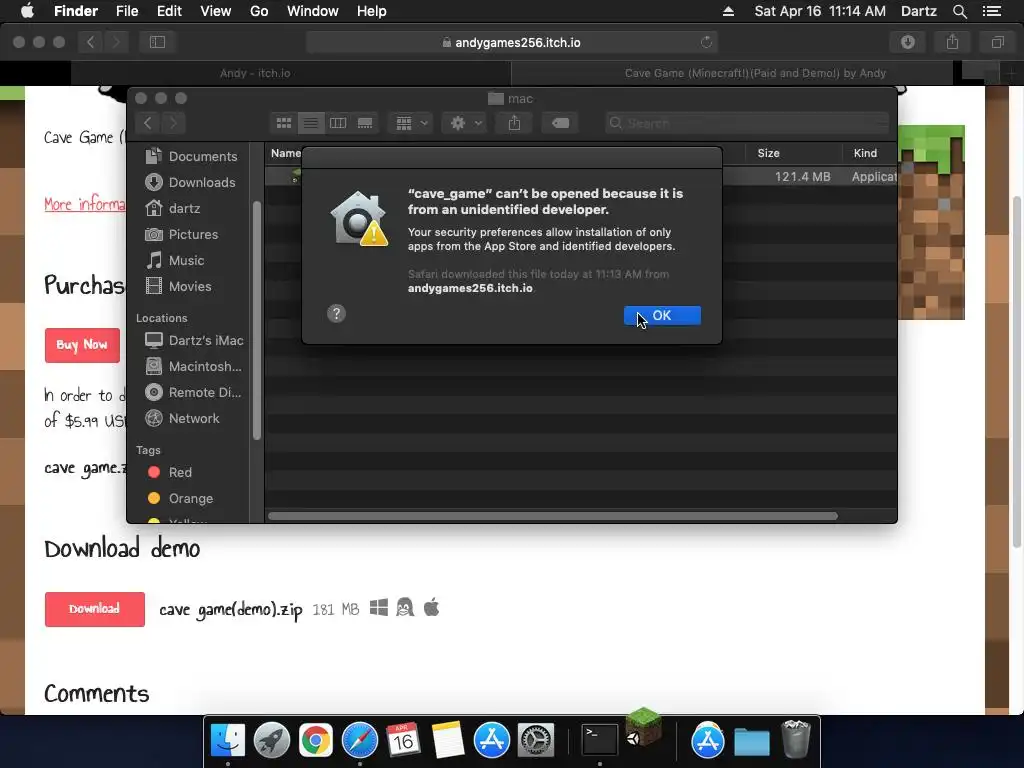Viewport: 1024px width, 768px height.
Task: Open Downloads in the Finder sidebar
Action: point(191,182)
